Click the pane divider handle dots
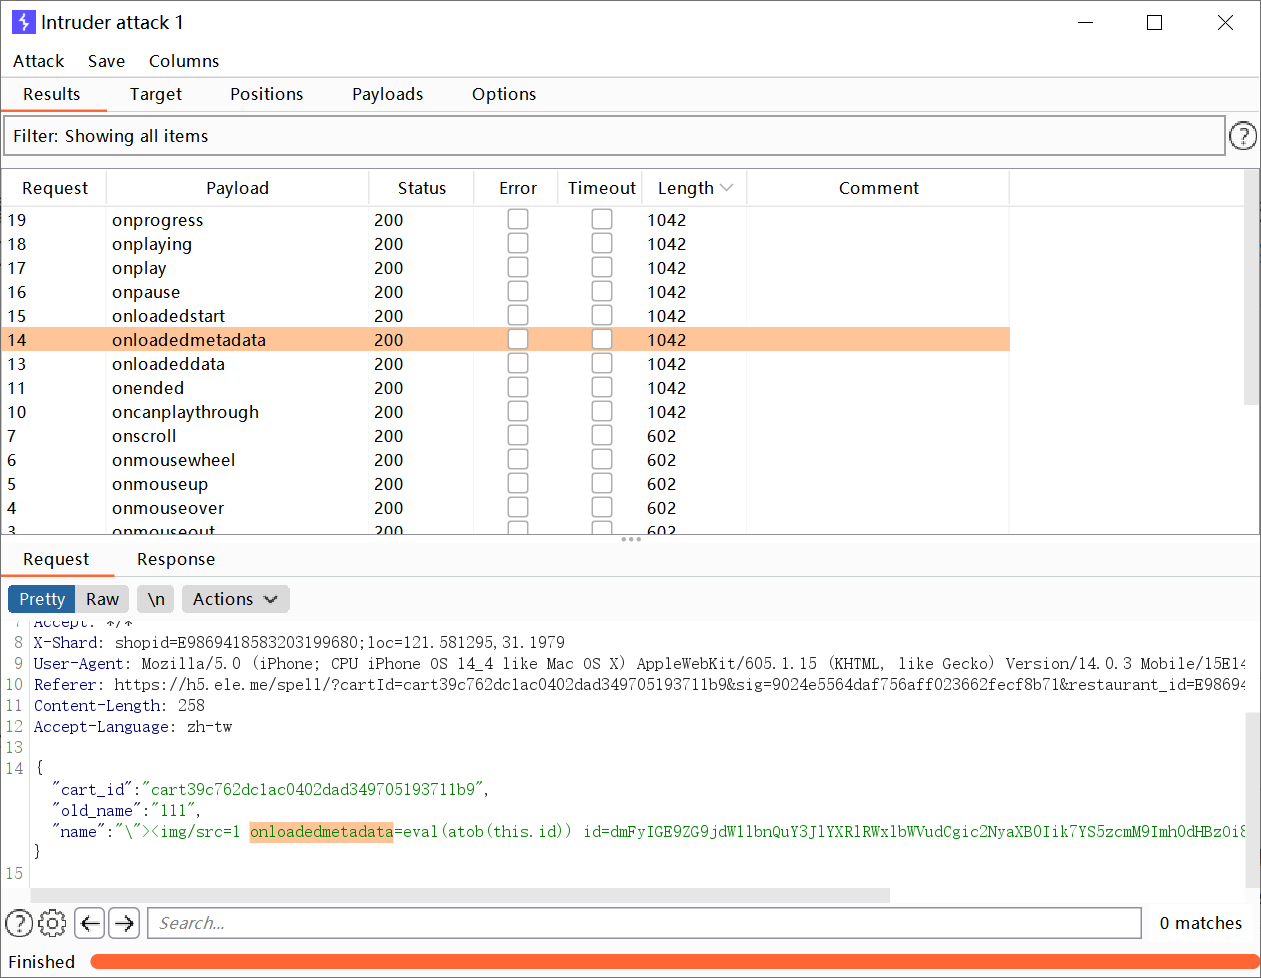The width and height of the screenshot is (1261, 978). tap(631, 540)
